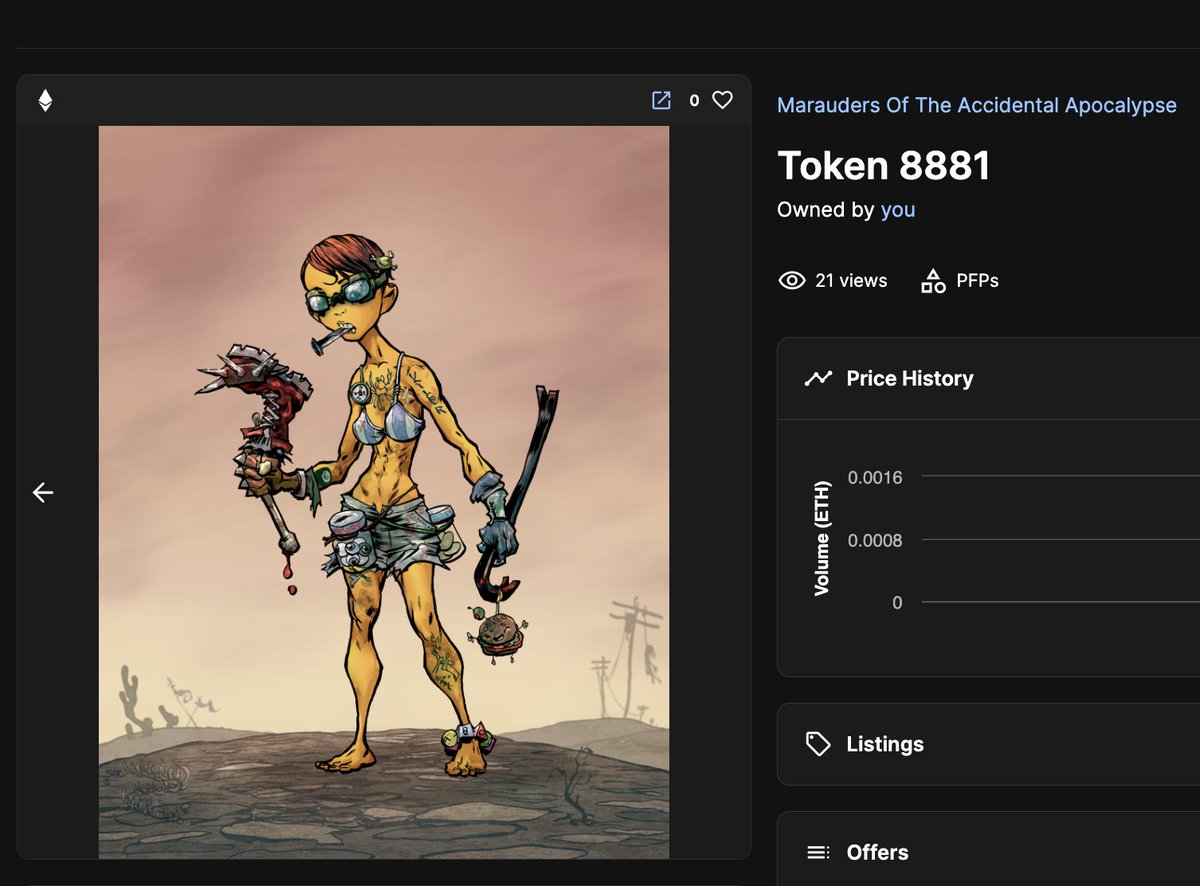The image size is (1200, 886).
Task: Click the favorites count "0"
Action: [x=694, y=101]
